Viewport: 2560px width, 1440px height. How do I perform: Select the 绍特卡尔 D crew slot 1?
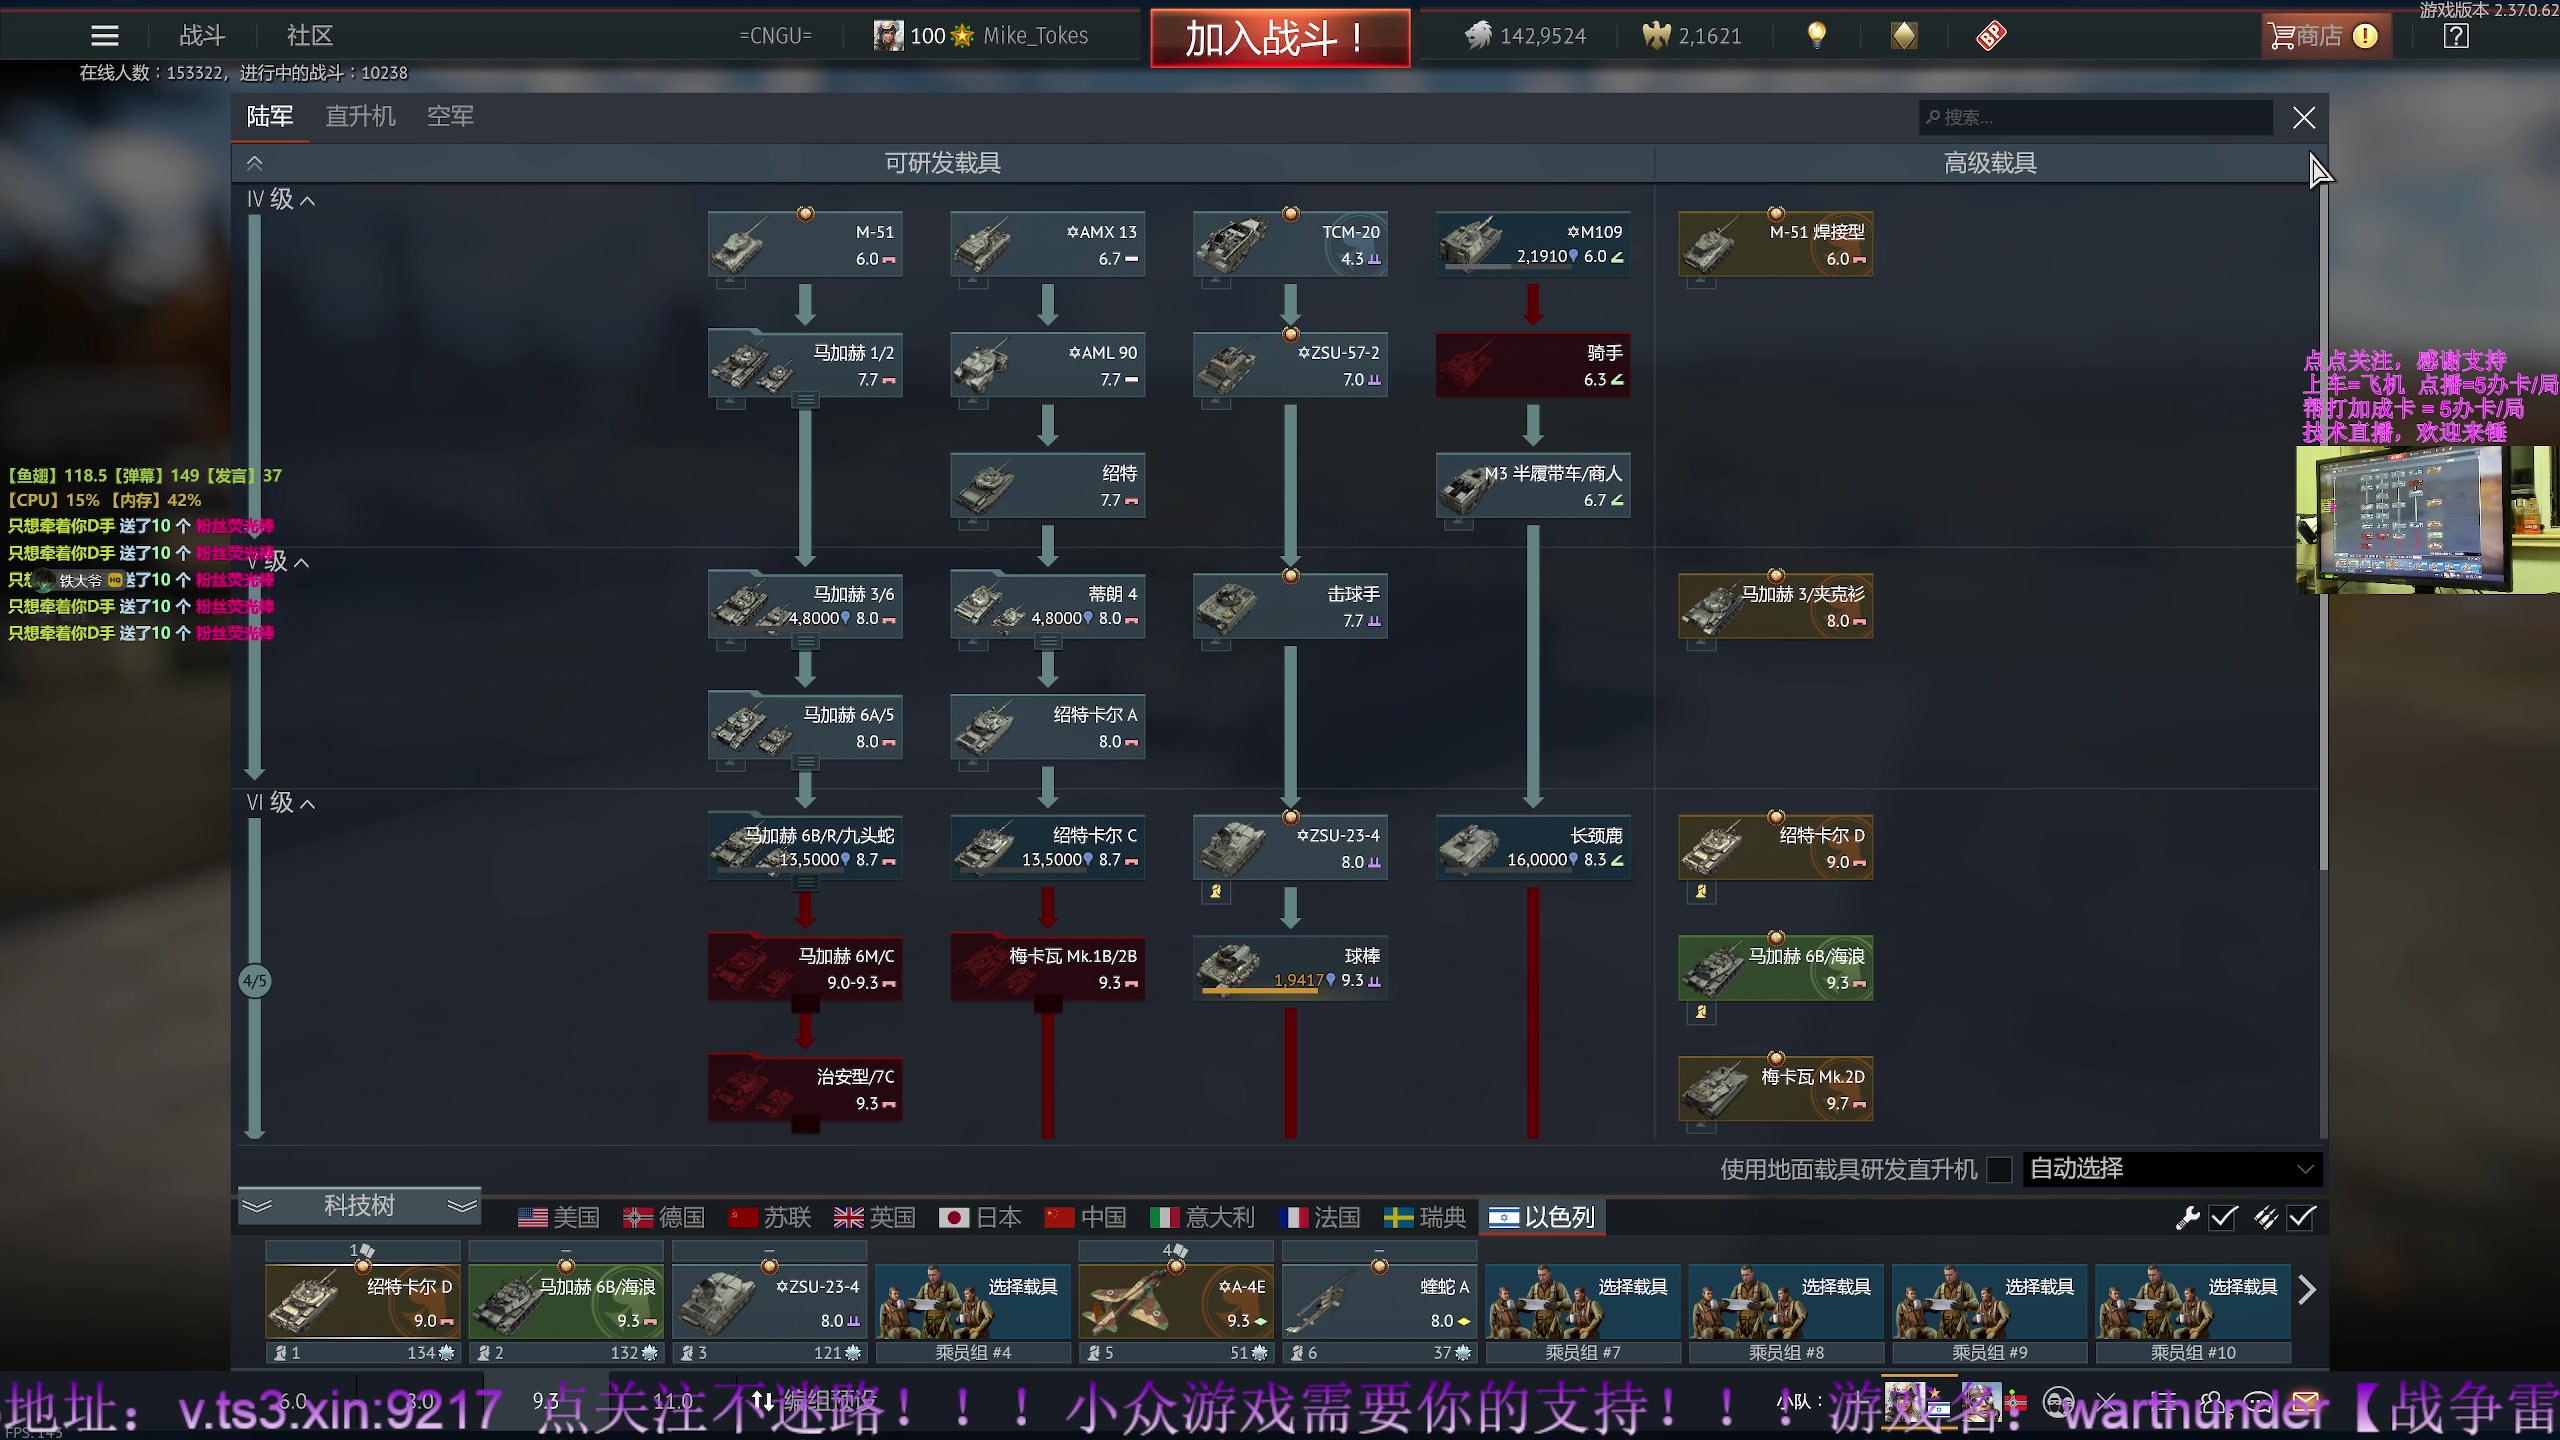tap(363, 1301)
